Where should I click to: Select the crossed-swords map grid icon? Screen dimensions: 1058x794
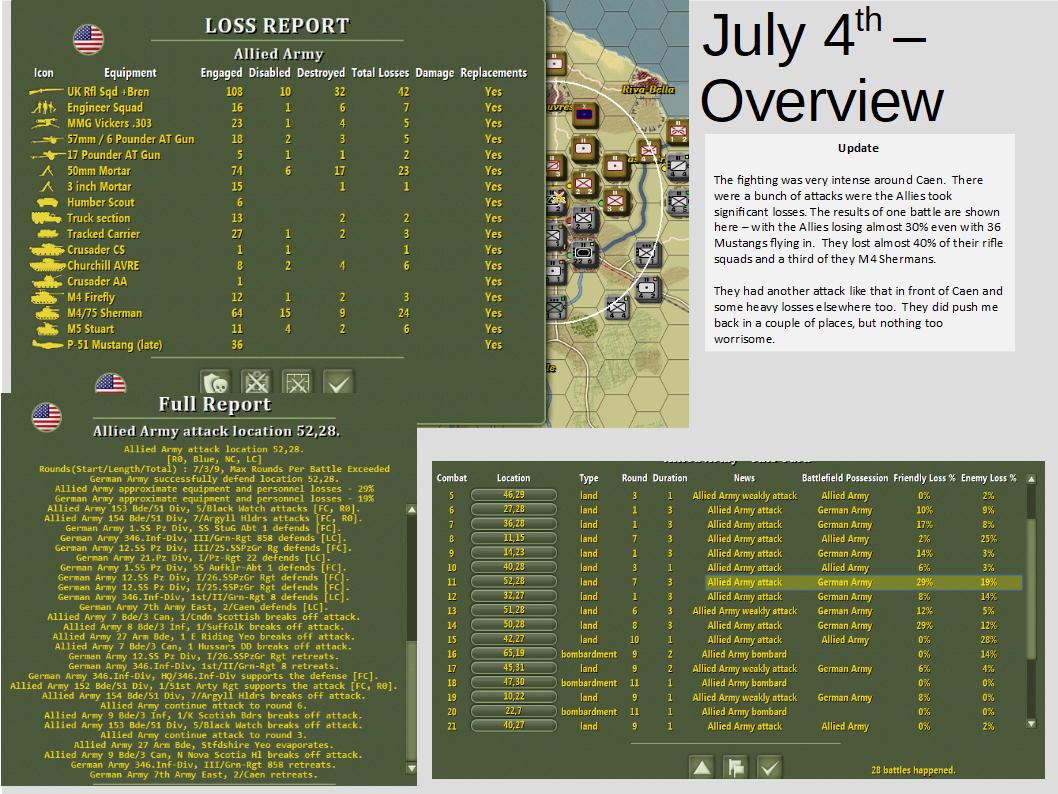click(x=298, y=383)
